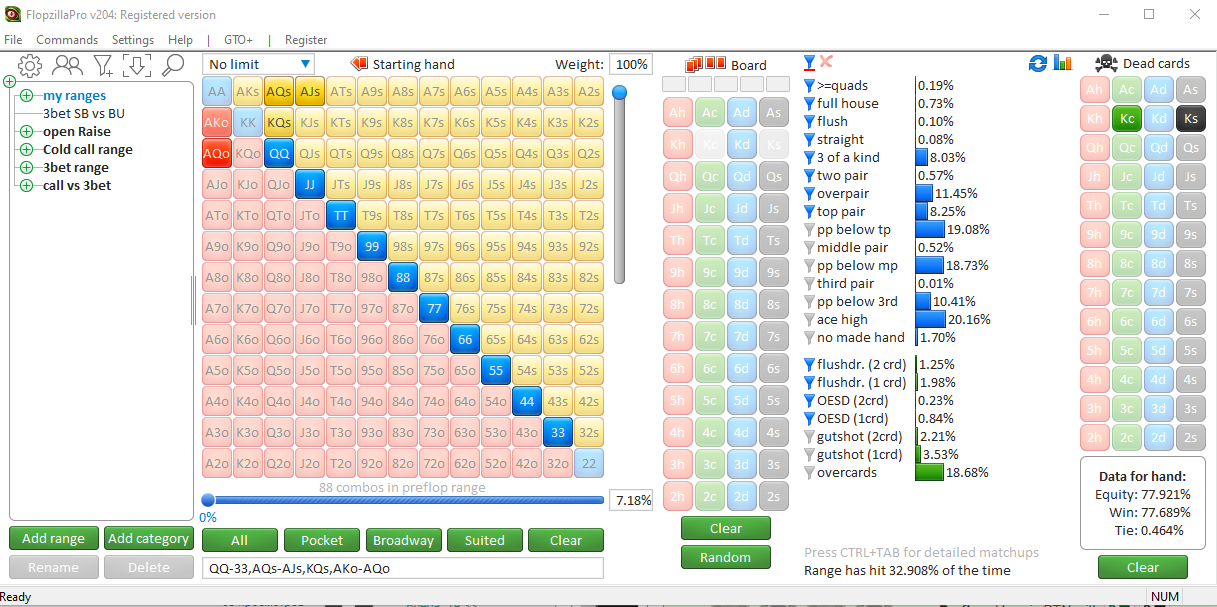Clear the board cards
Viewport: 1217px width, 607px height.
pyautogui.click(x=726, y=528)
